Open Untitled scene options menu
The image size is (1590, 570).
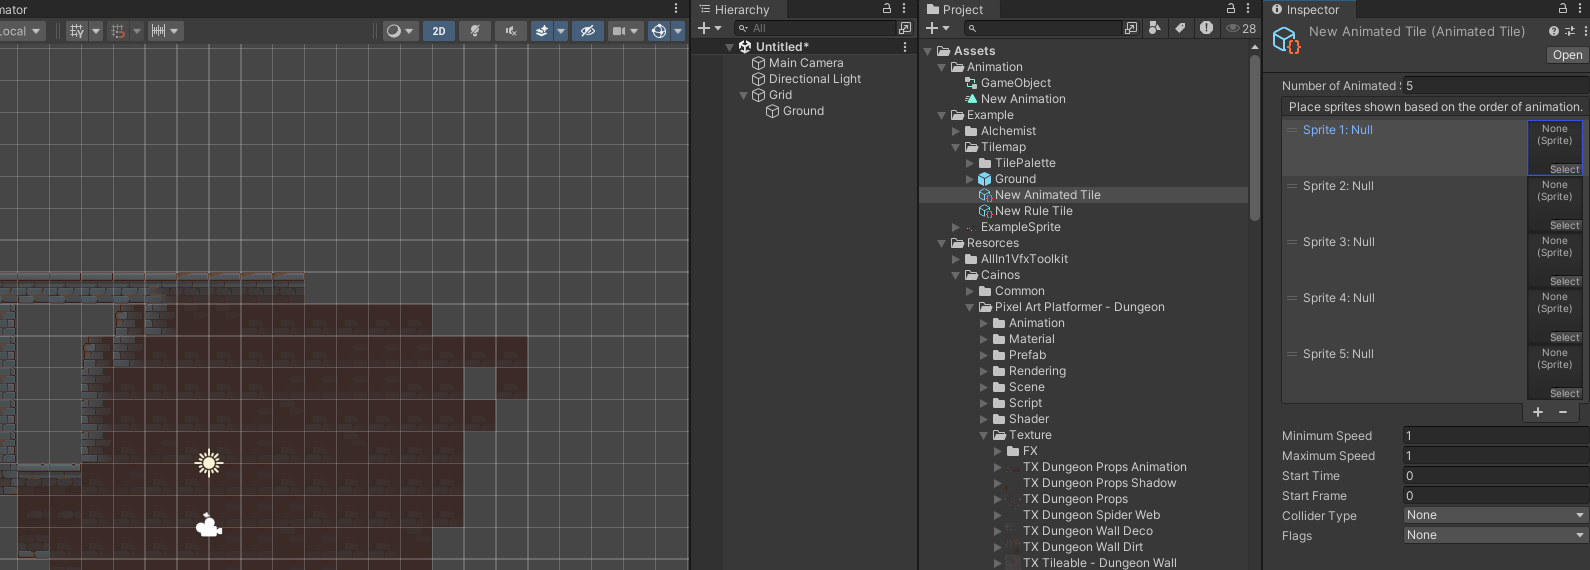click(x=905, y=47)
